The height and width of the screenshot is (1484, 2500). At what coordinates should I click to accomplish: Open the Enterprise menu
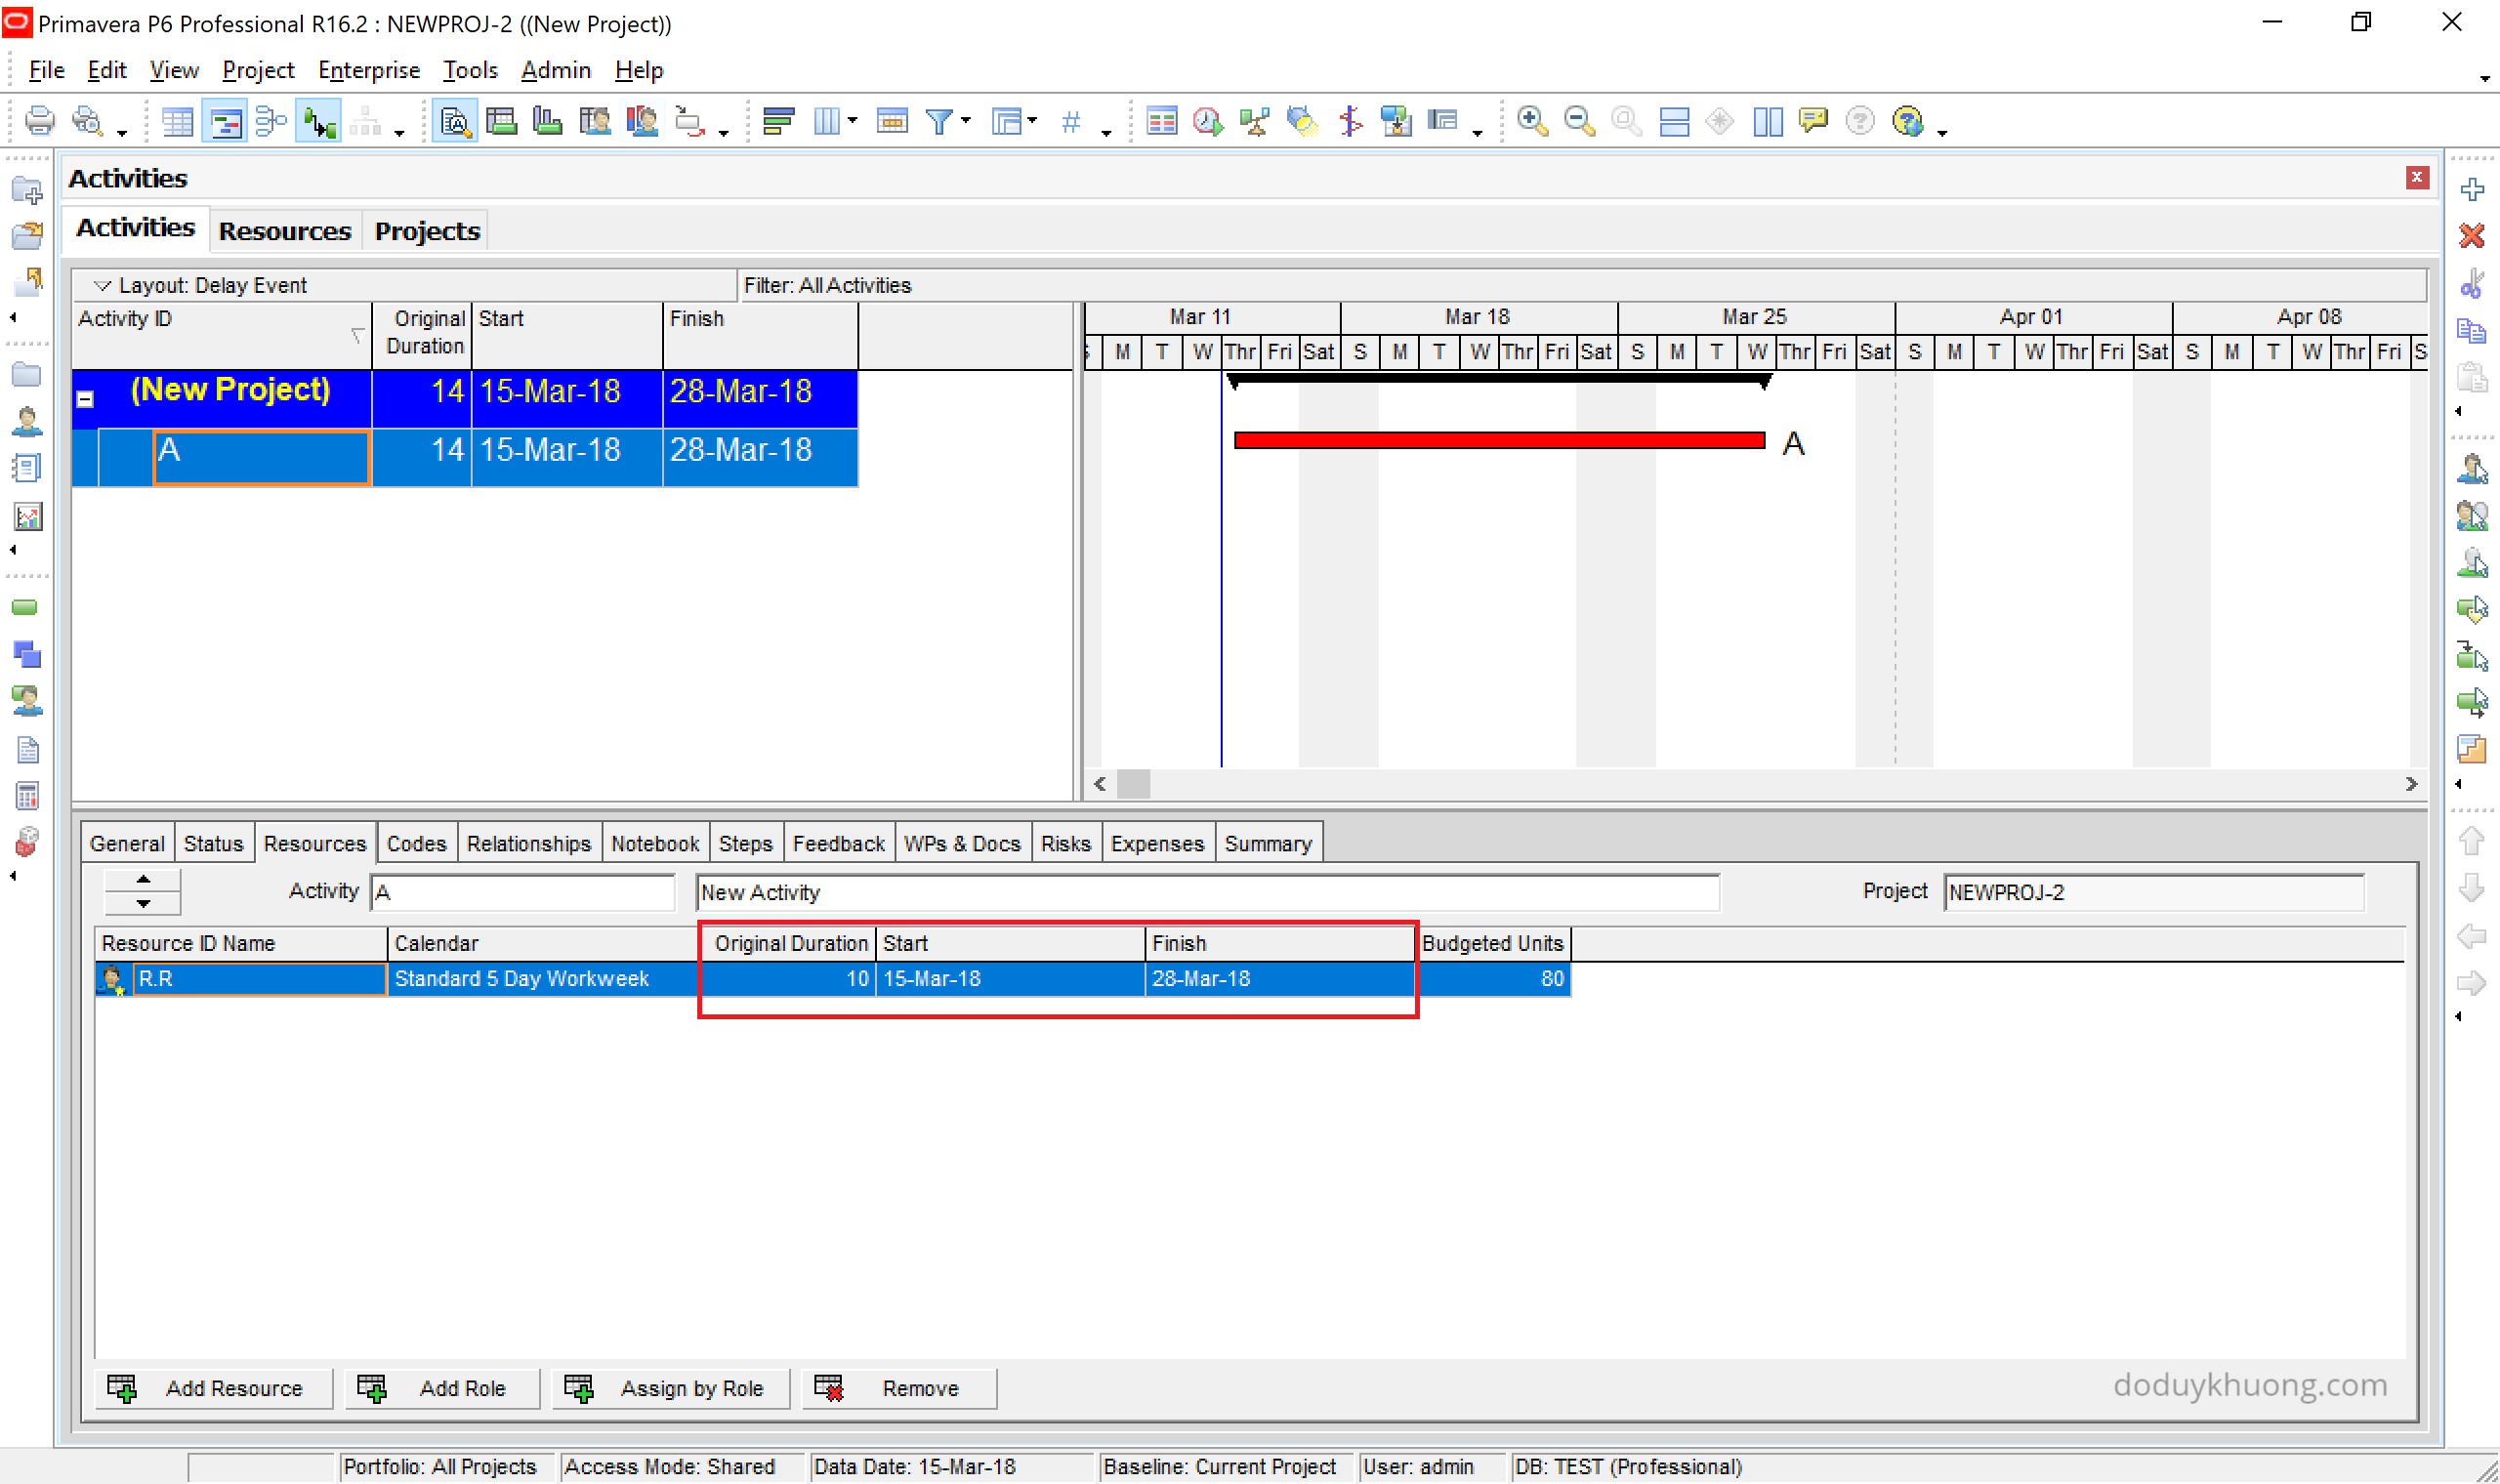368,70
